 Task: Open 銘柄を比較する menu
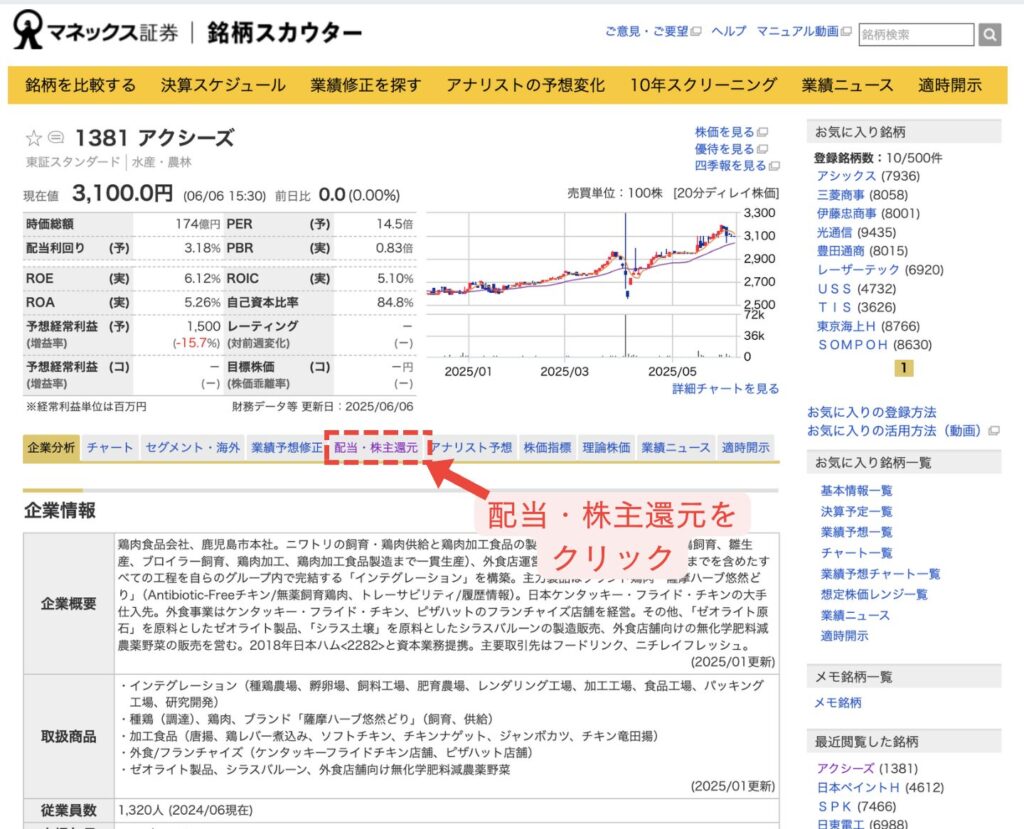(x=80, y=85)
